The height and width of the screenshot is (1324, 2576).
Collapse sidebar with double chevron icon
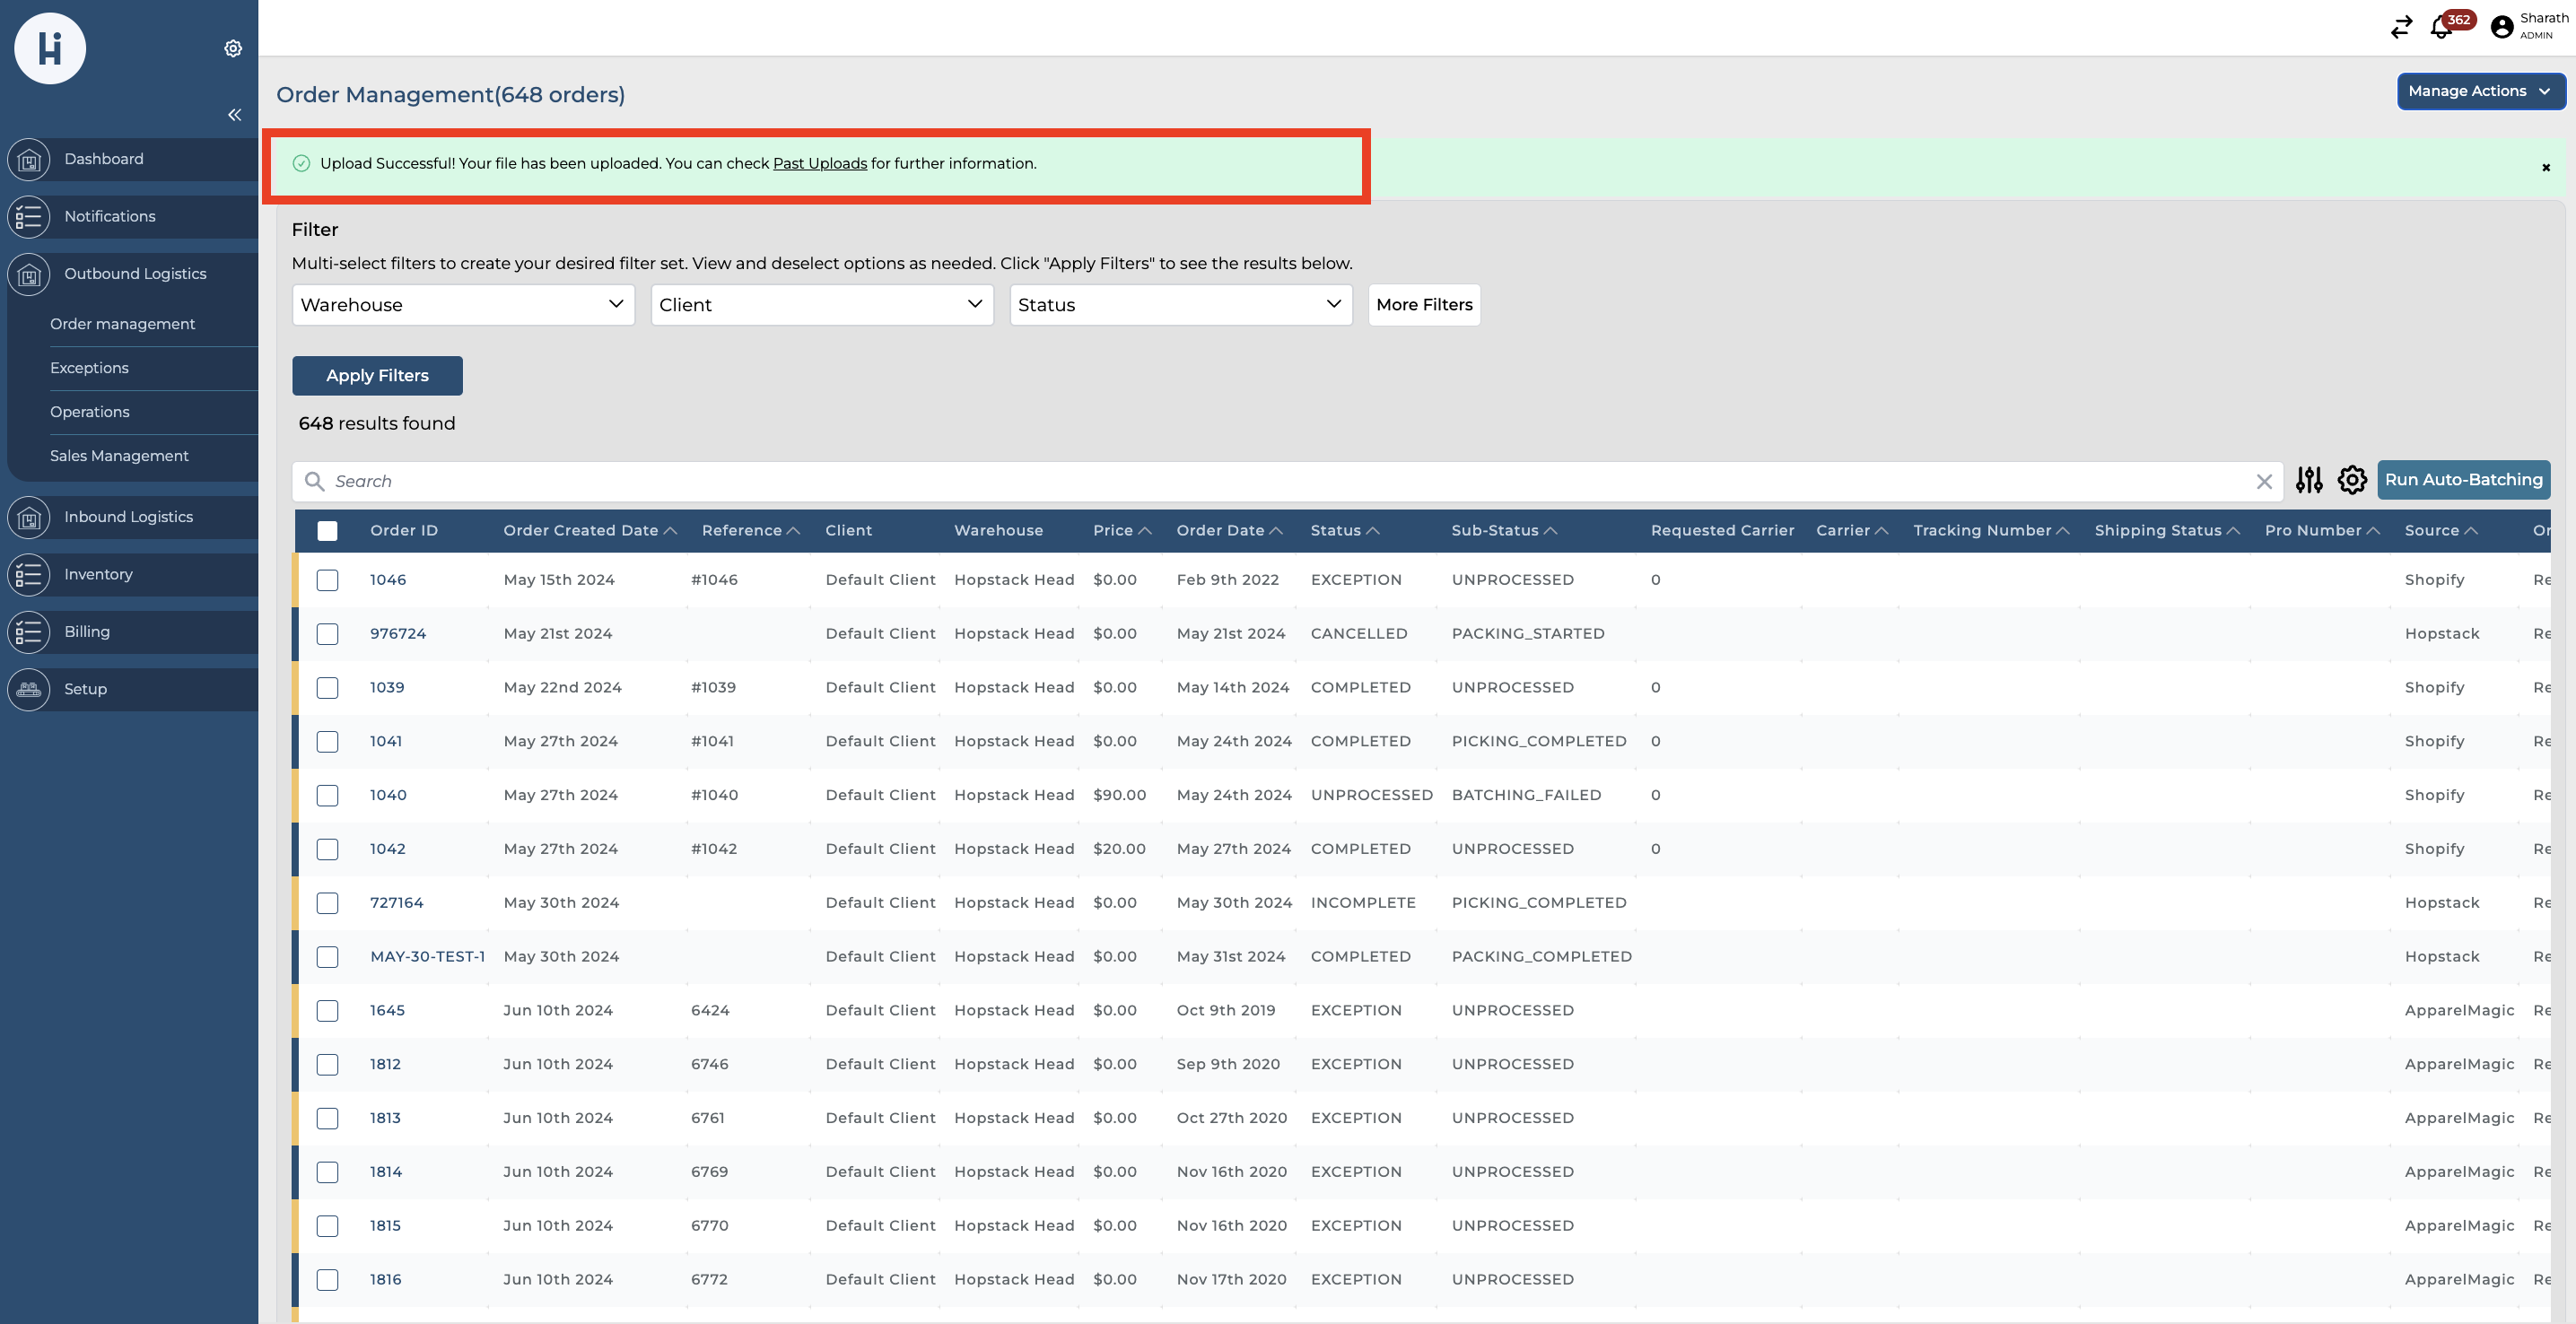(234, 115)
